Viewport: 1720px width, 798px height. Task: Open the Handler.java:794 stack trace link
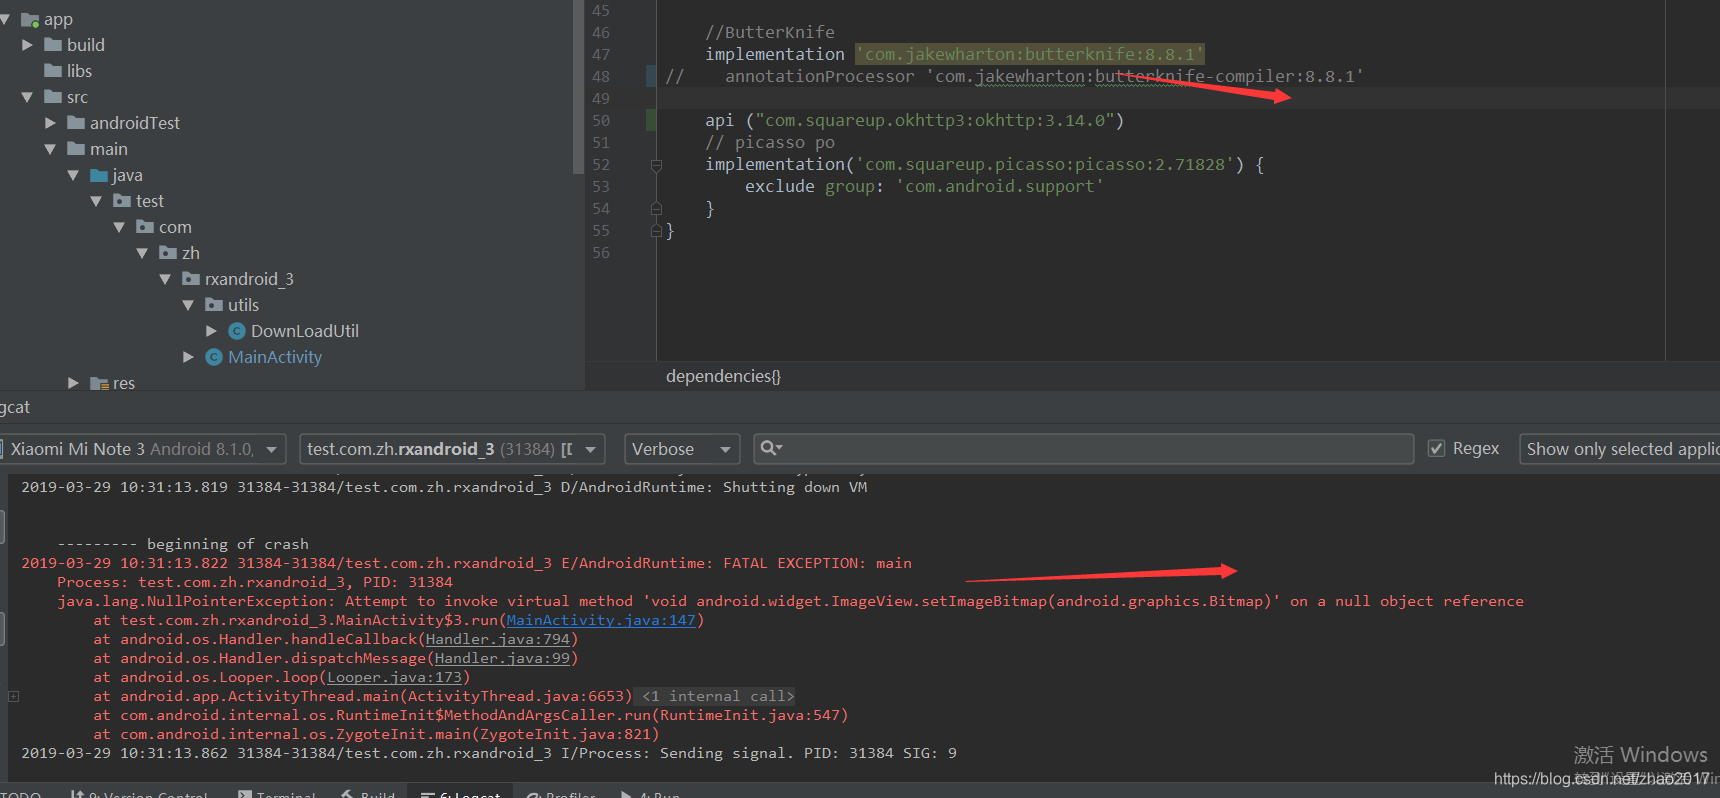(498, 639)
